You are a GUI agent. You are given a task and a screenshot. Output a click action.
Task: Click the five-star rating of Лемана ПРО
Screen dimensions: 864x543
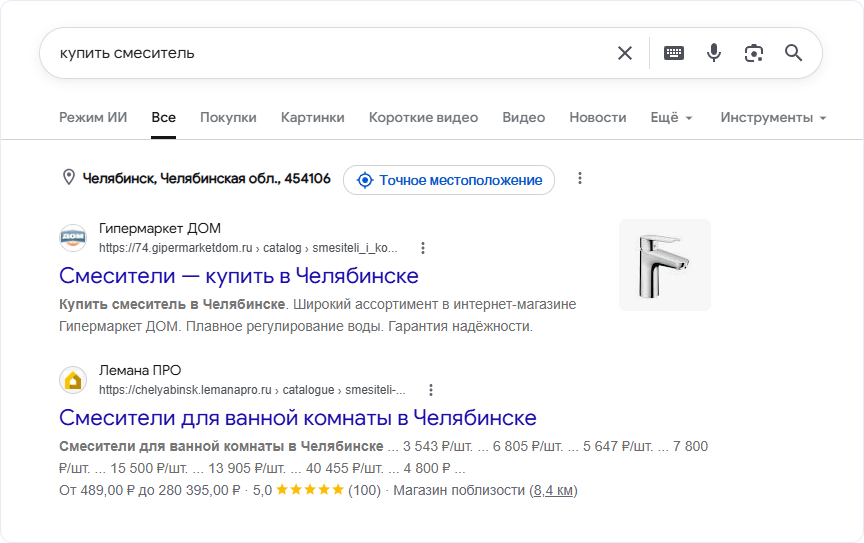(310, 490)
